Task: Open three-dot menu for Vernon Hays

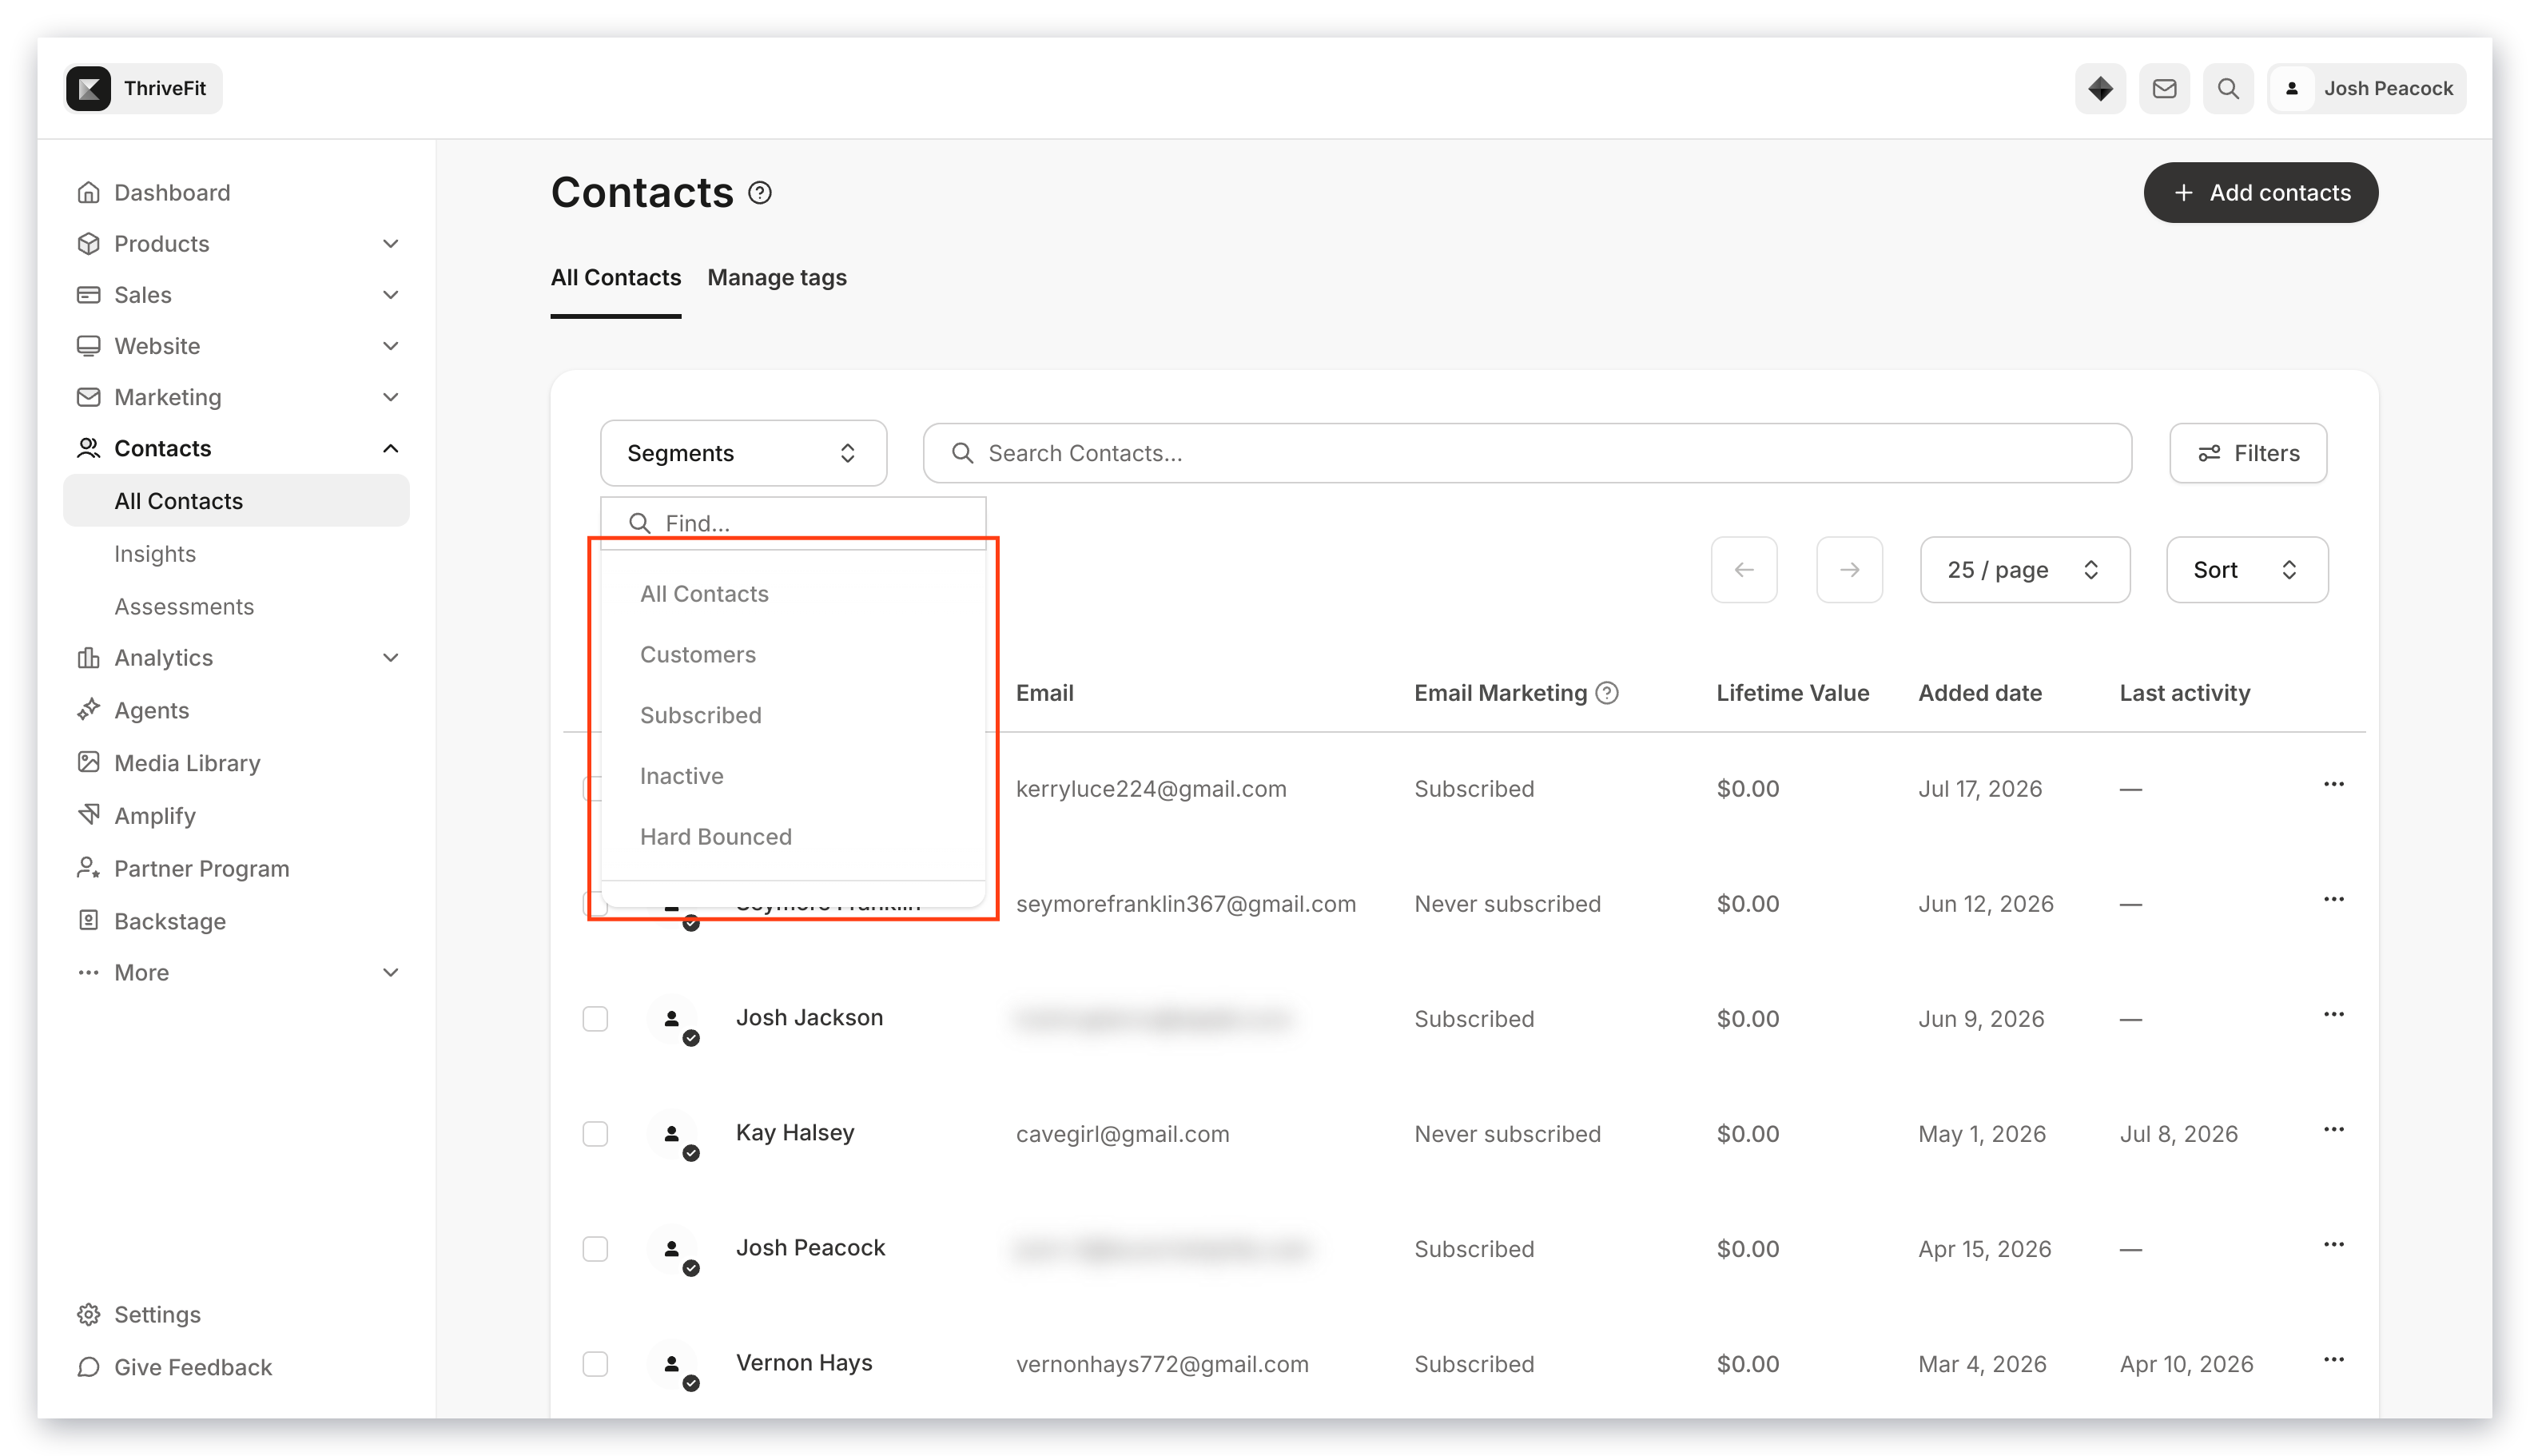Action: click(2334, 1360)
